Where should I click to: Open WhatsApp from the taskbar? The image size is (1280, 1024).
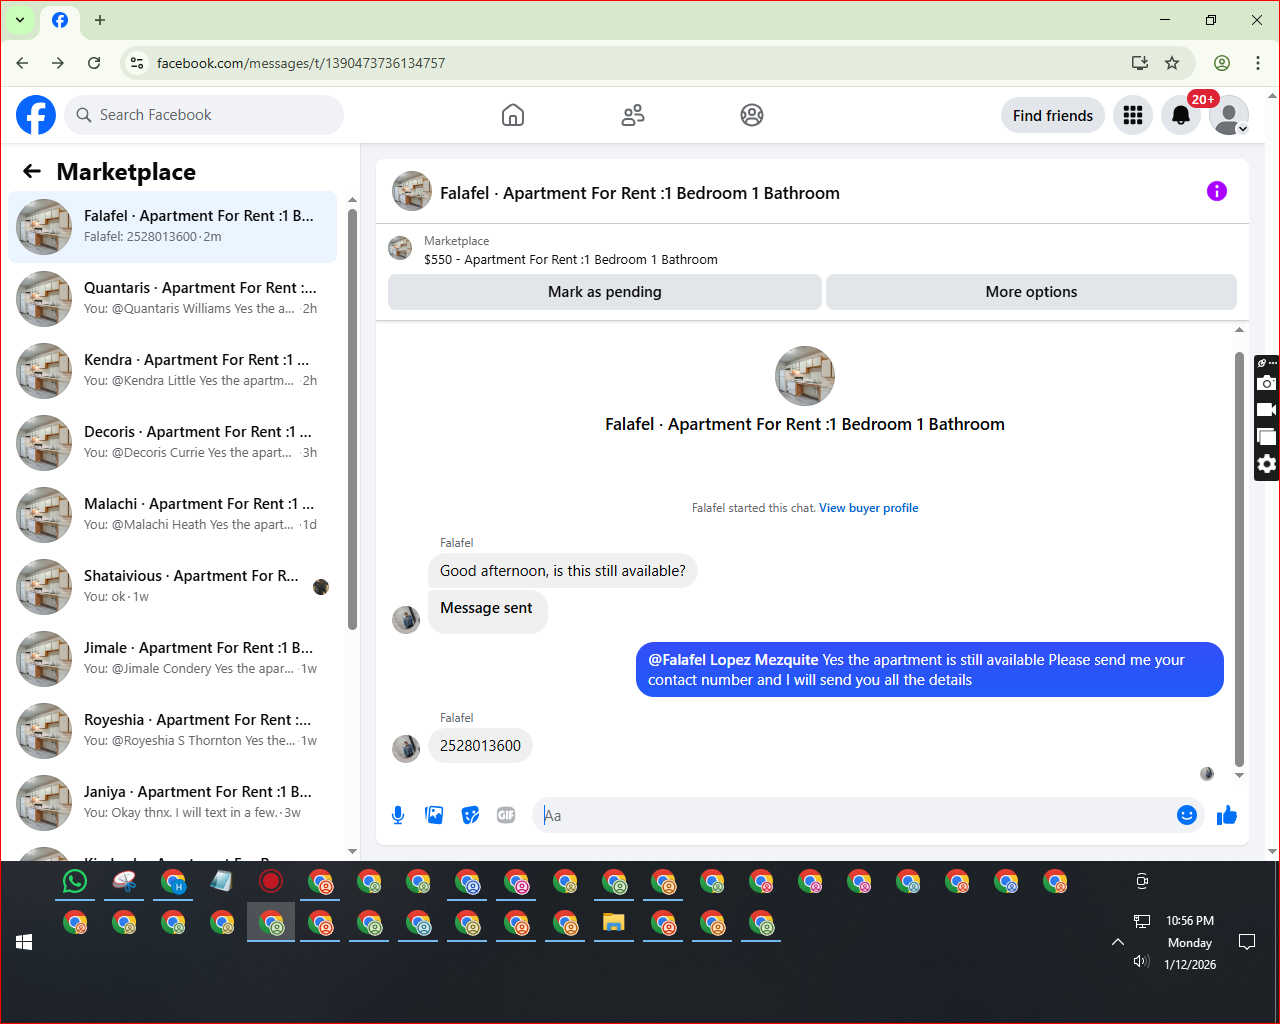(x=75, y=881)
